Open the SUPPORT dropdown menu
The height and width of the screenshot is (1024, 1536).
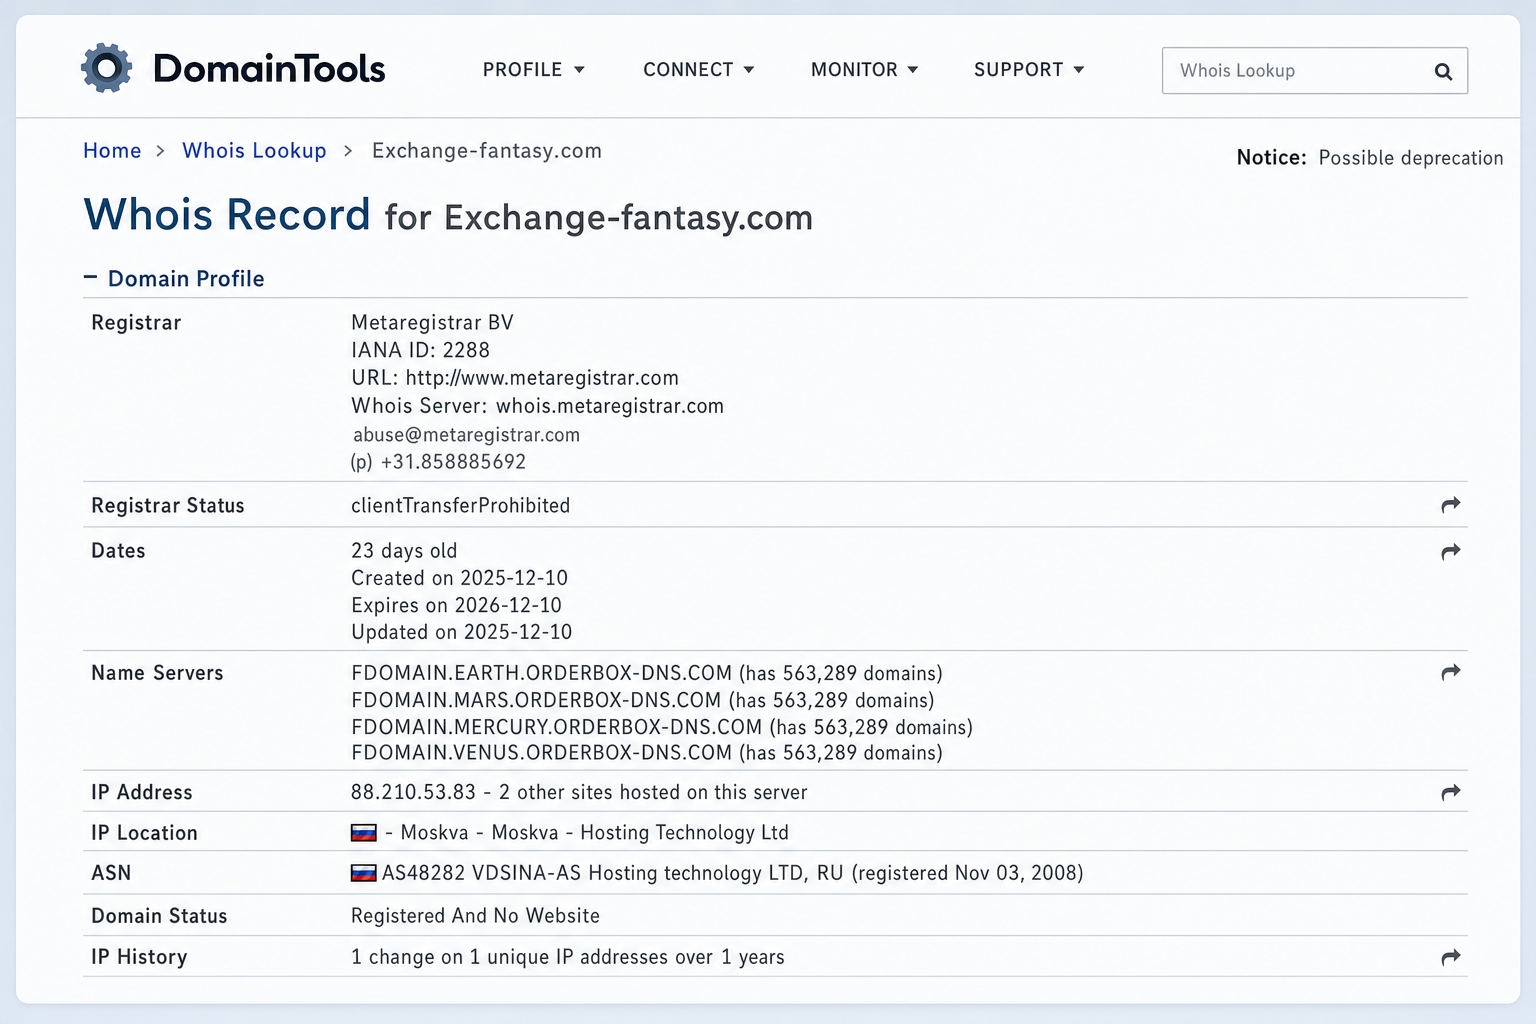point(1029,70)
